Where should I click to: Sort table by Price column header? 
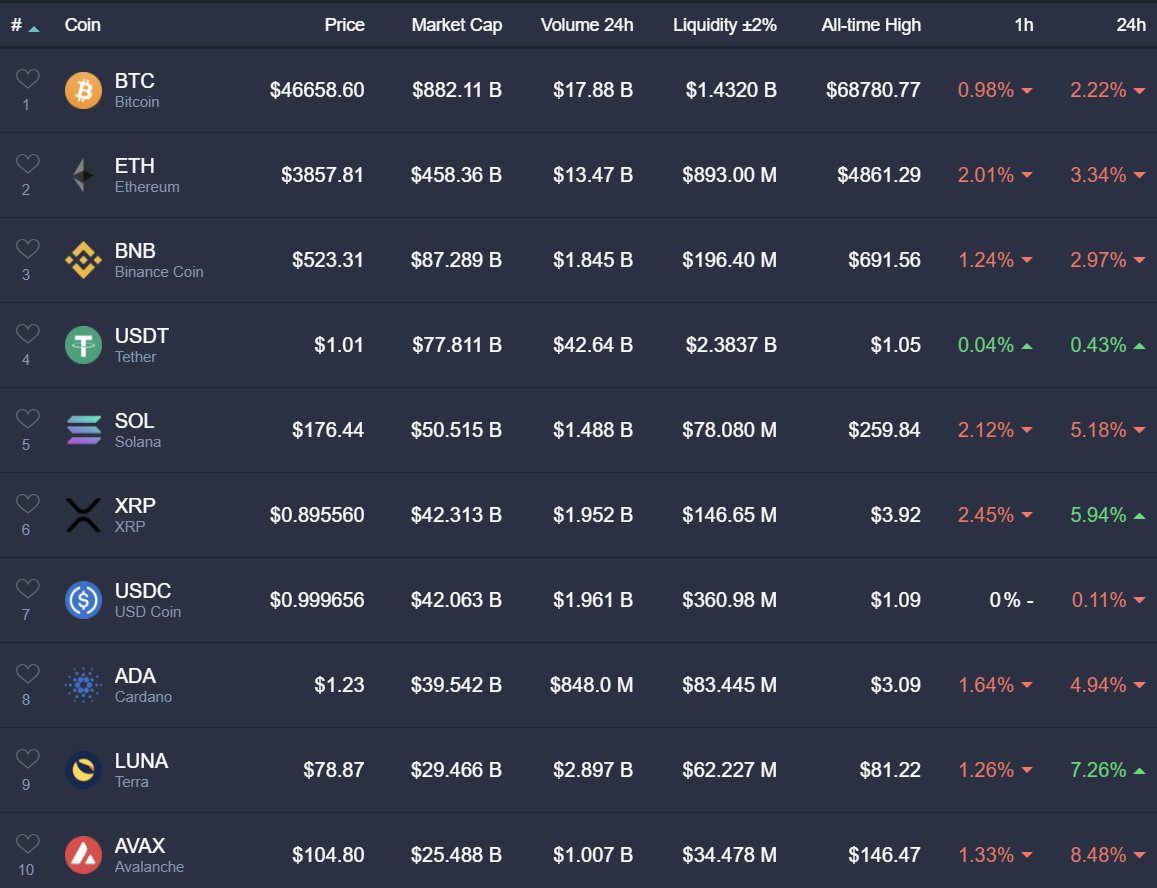click(x=345, y=25)
